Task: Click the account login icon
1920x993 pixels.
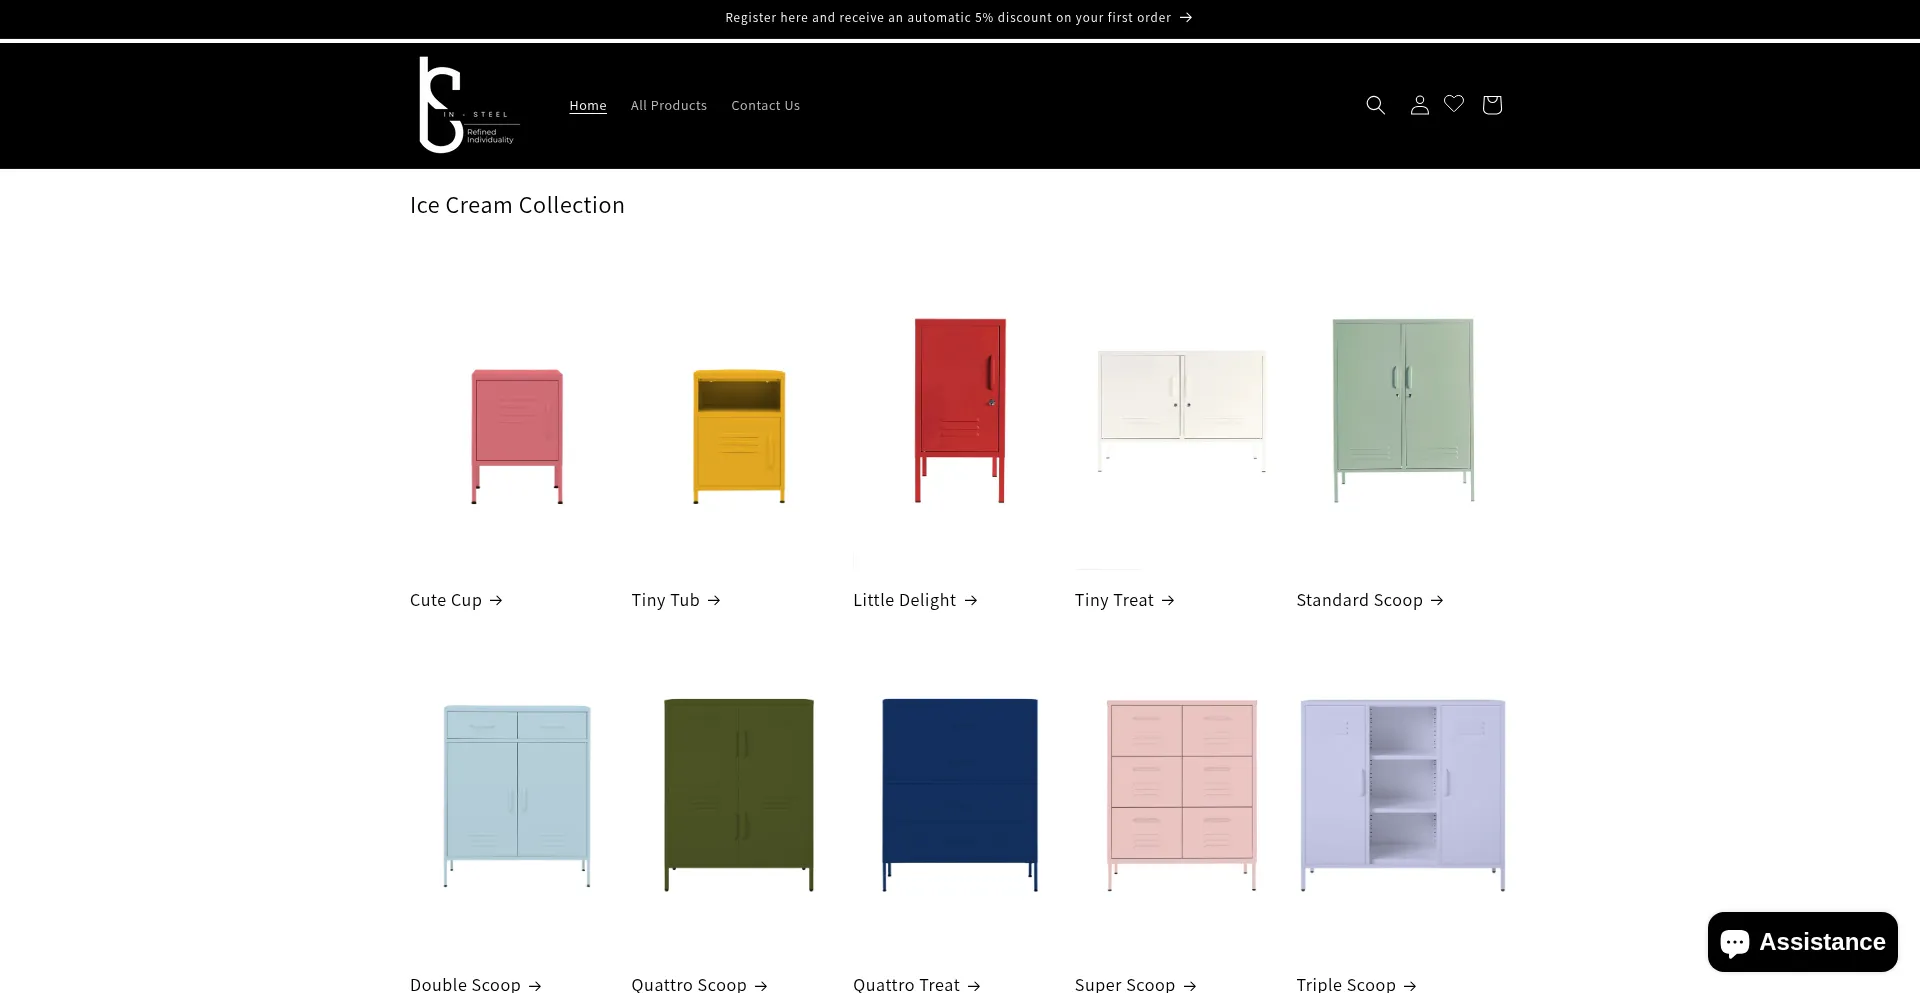Action: (x=1419, y=105)
